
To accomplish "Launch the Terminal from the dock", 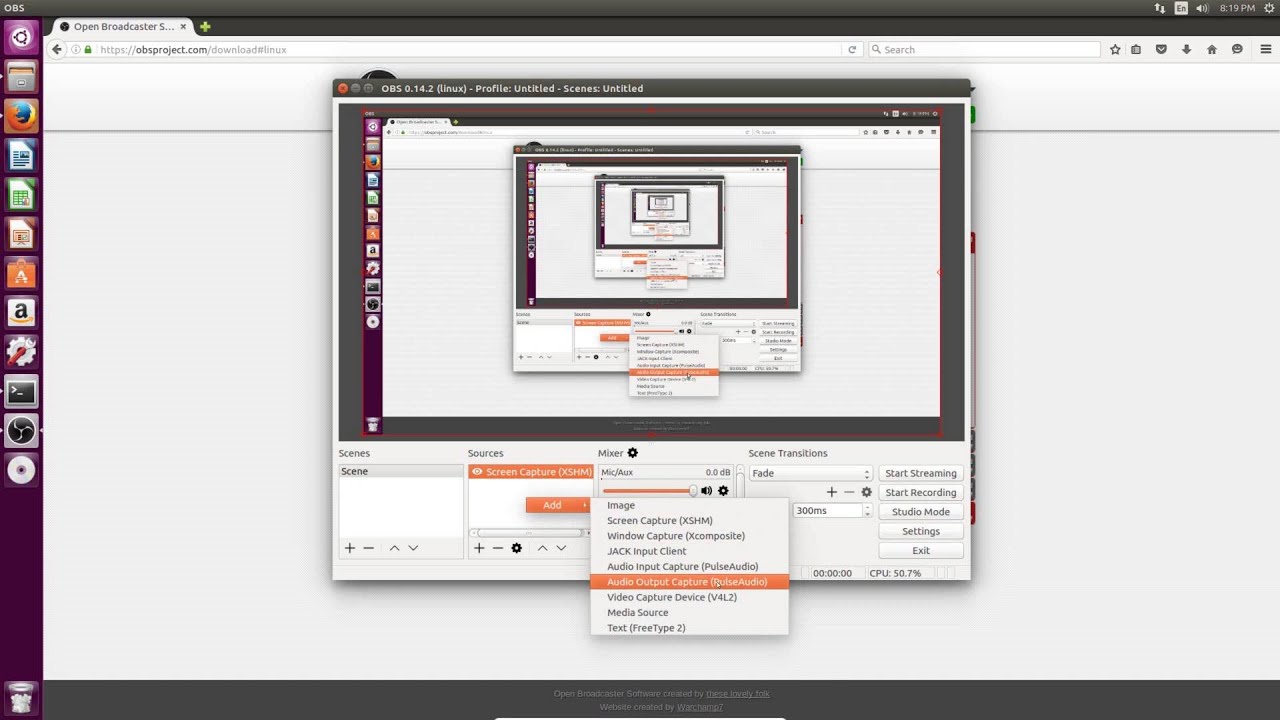I will click(21, 393).
